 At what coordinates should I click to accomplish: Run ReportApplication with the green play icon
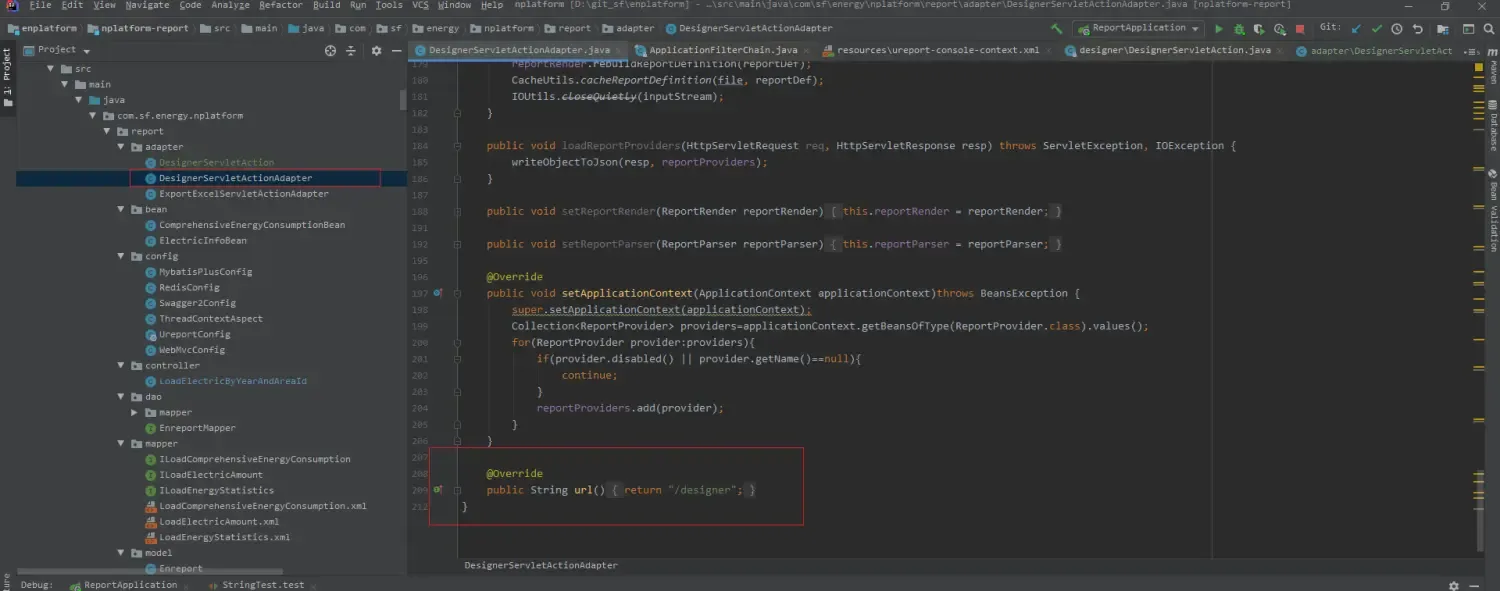(x=1219, y=29)
